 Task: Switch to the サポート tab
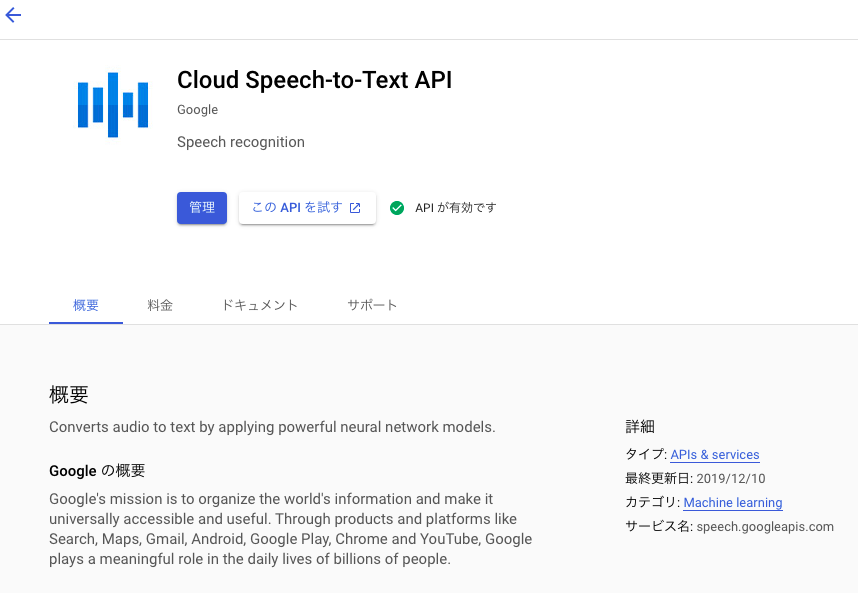372,305
